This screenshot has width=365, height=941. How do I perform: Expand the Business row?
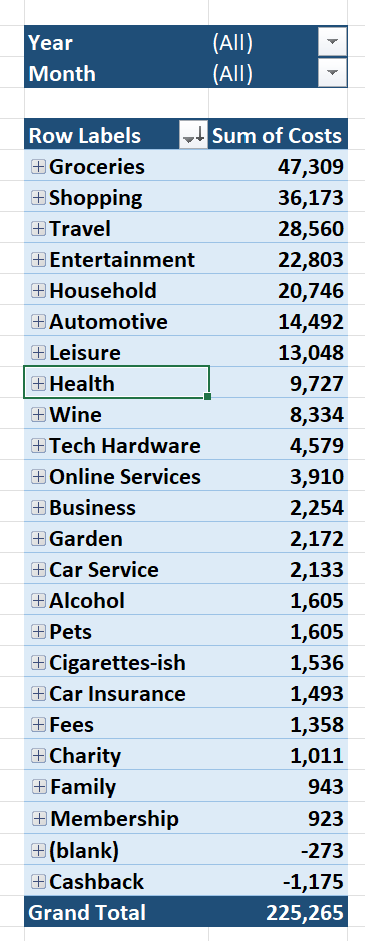(x=38, y=508)
